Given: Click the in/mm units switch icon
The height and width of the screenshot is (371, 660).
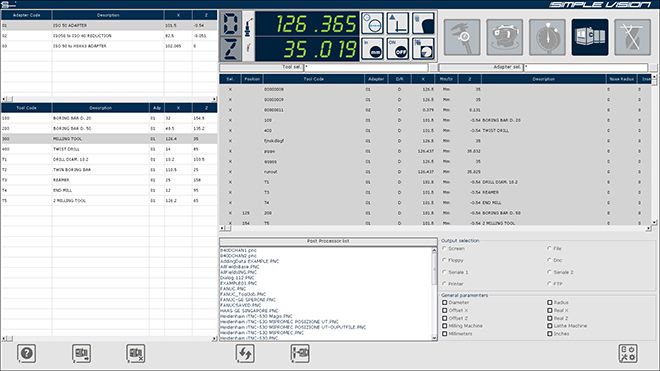Looking at the screenshot, I should click(x=372, y=48).
